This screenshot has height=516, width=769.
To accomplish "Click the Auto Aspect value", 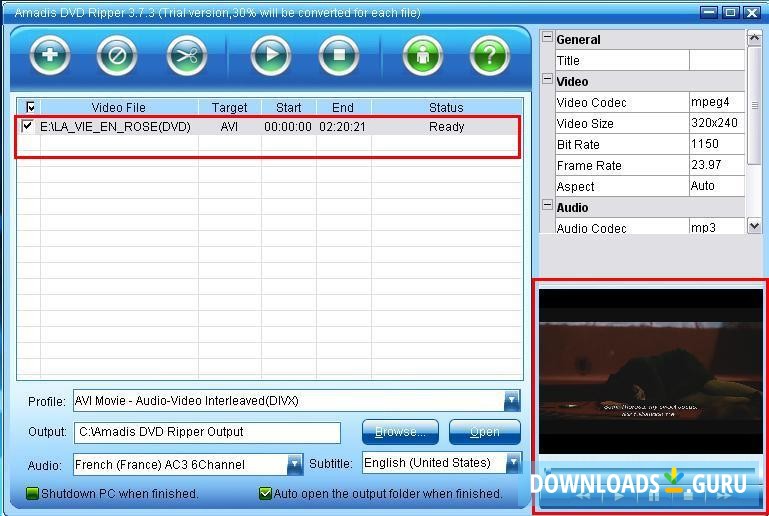I will pos(717,186).
